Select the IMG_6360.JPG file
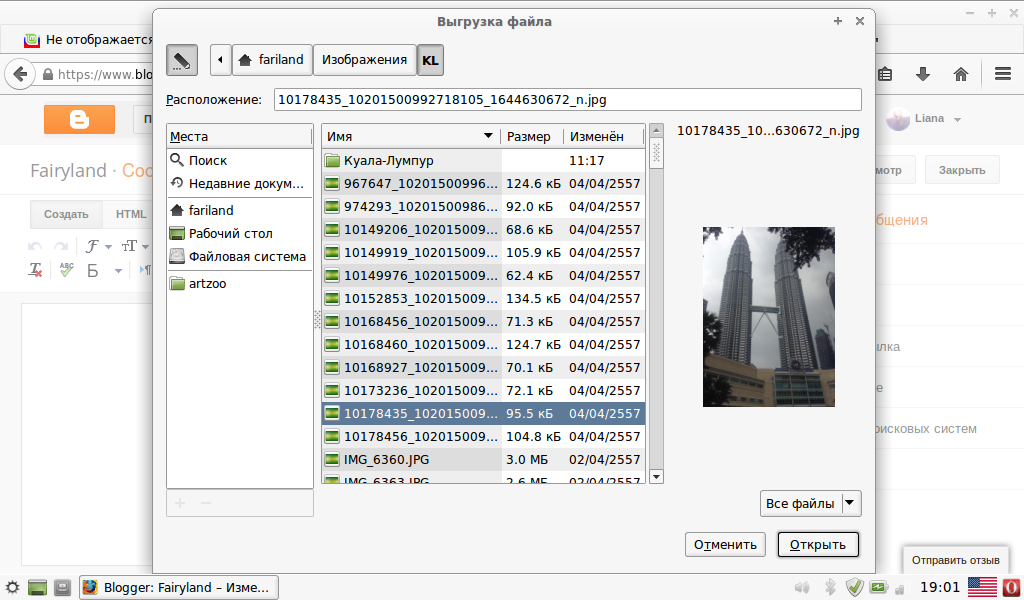This screenshot has width=1024, height=600. (386, 459)
